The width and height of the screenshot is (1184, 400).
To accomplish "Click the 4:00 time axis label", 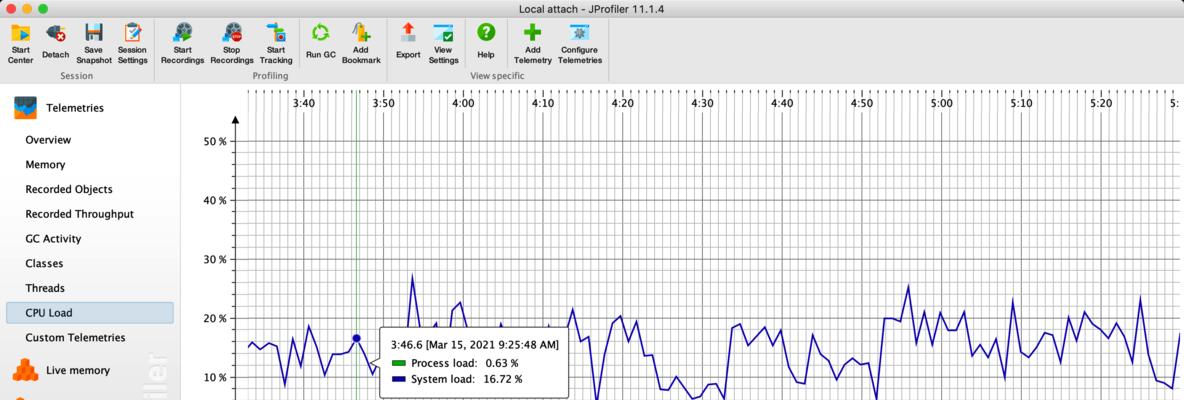I will (463, 103).
